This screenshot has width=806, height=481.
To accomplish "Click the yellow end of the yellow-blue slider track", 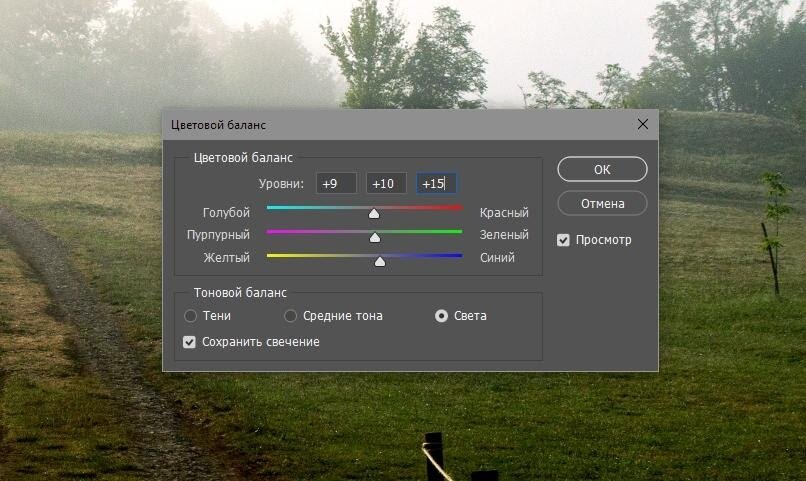I will (272, 255).
